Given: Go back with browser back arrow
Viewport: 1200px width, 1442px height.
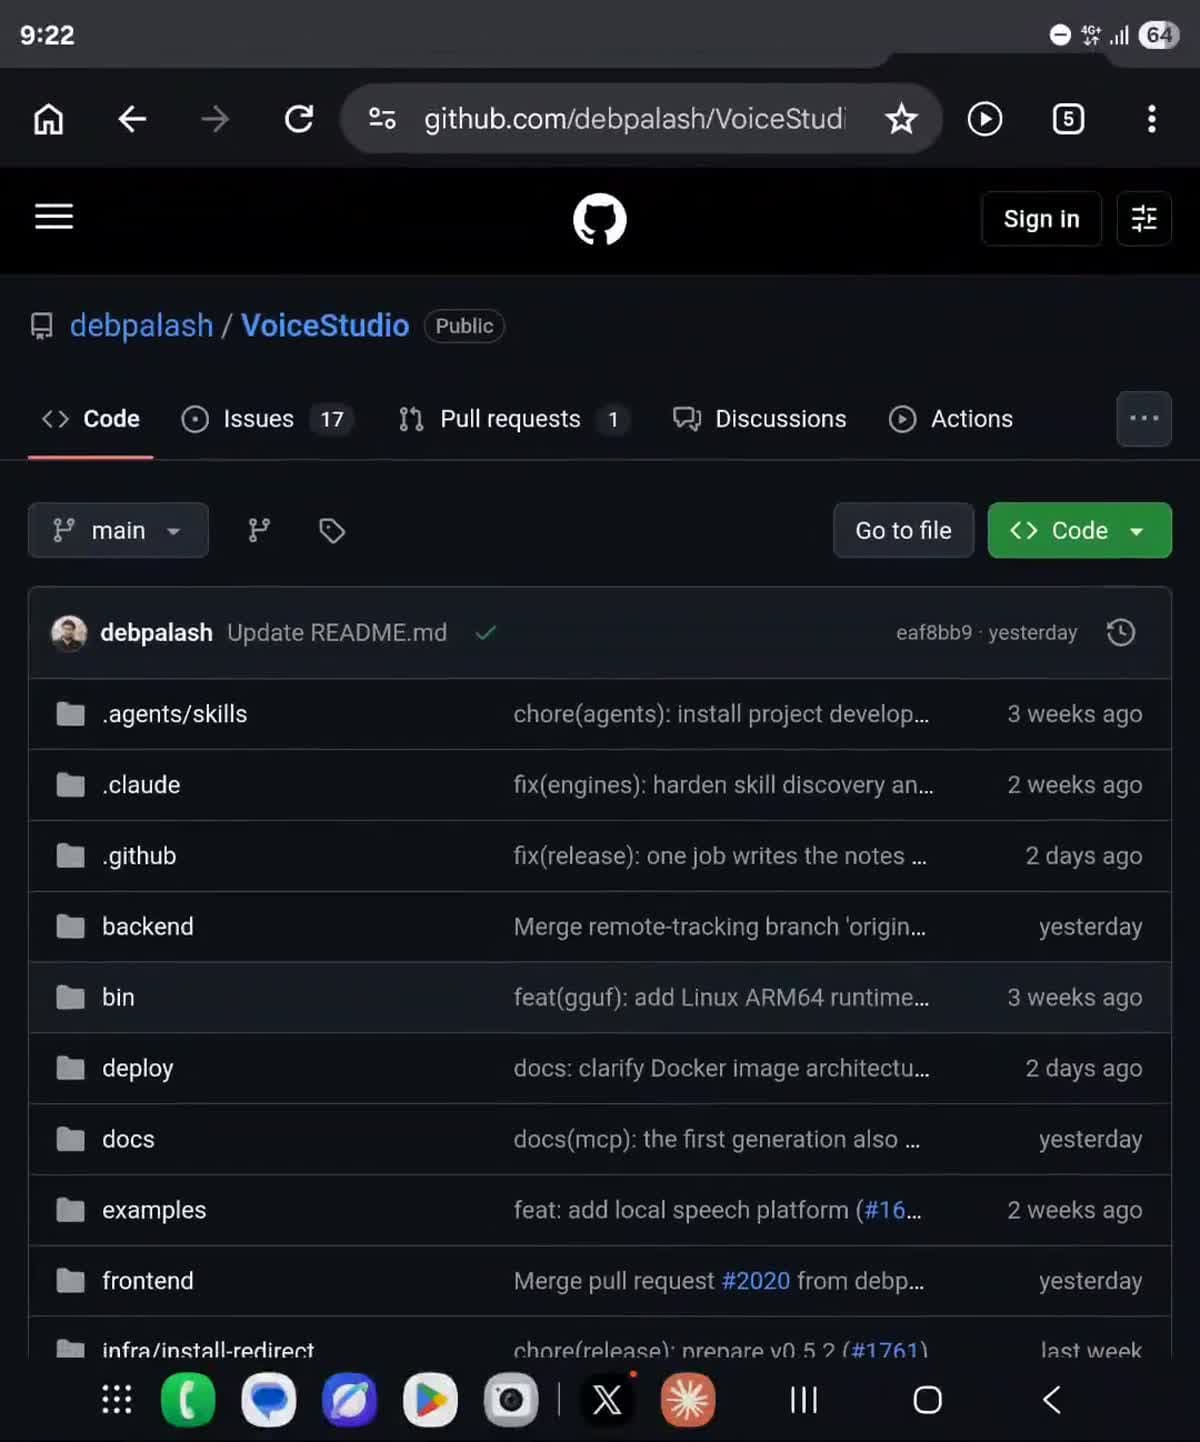Looking at the screenshot, I should coord(132,119).
